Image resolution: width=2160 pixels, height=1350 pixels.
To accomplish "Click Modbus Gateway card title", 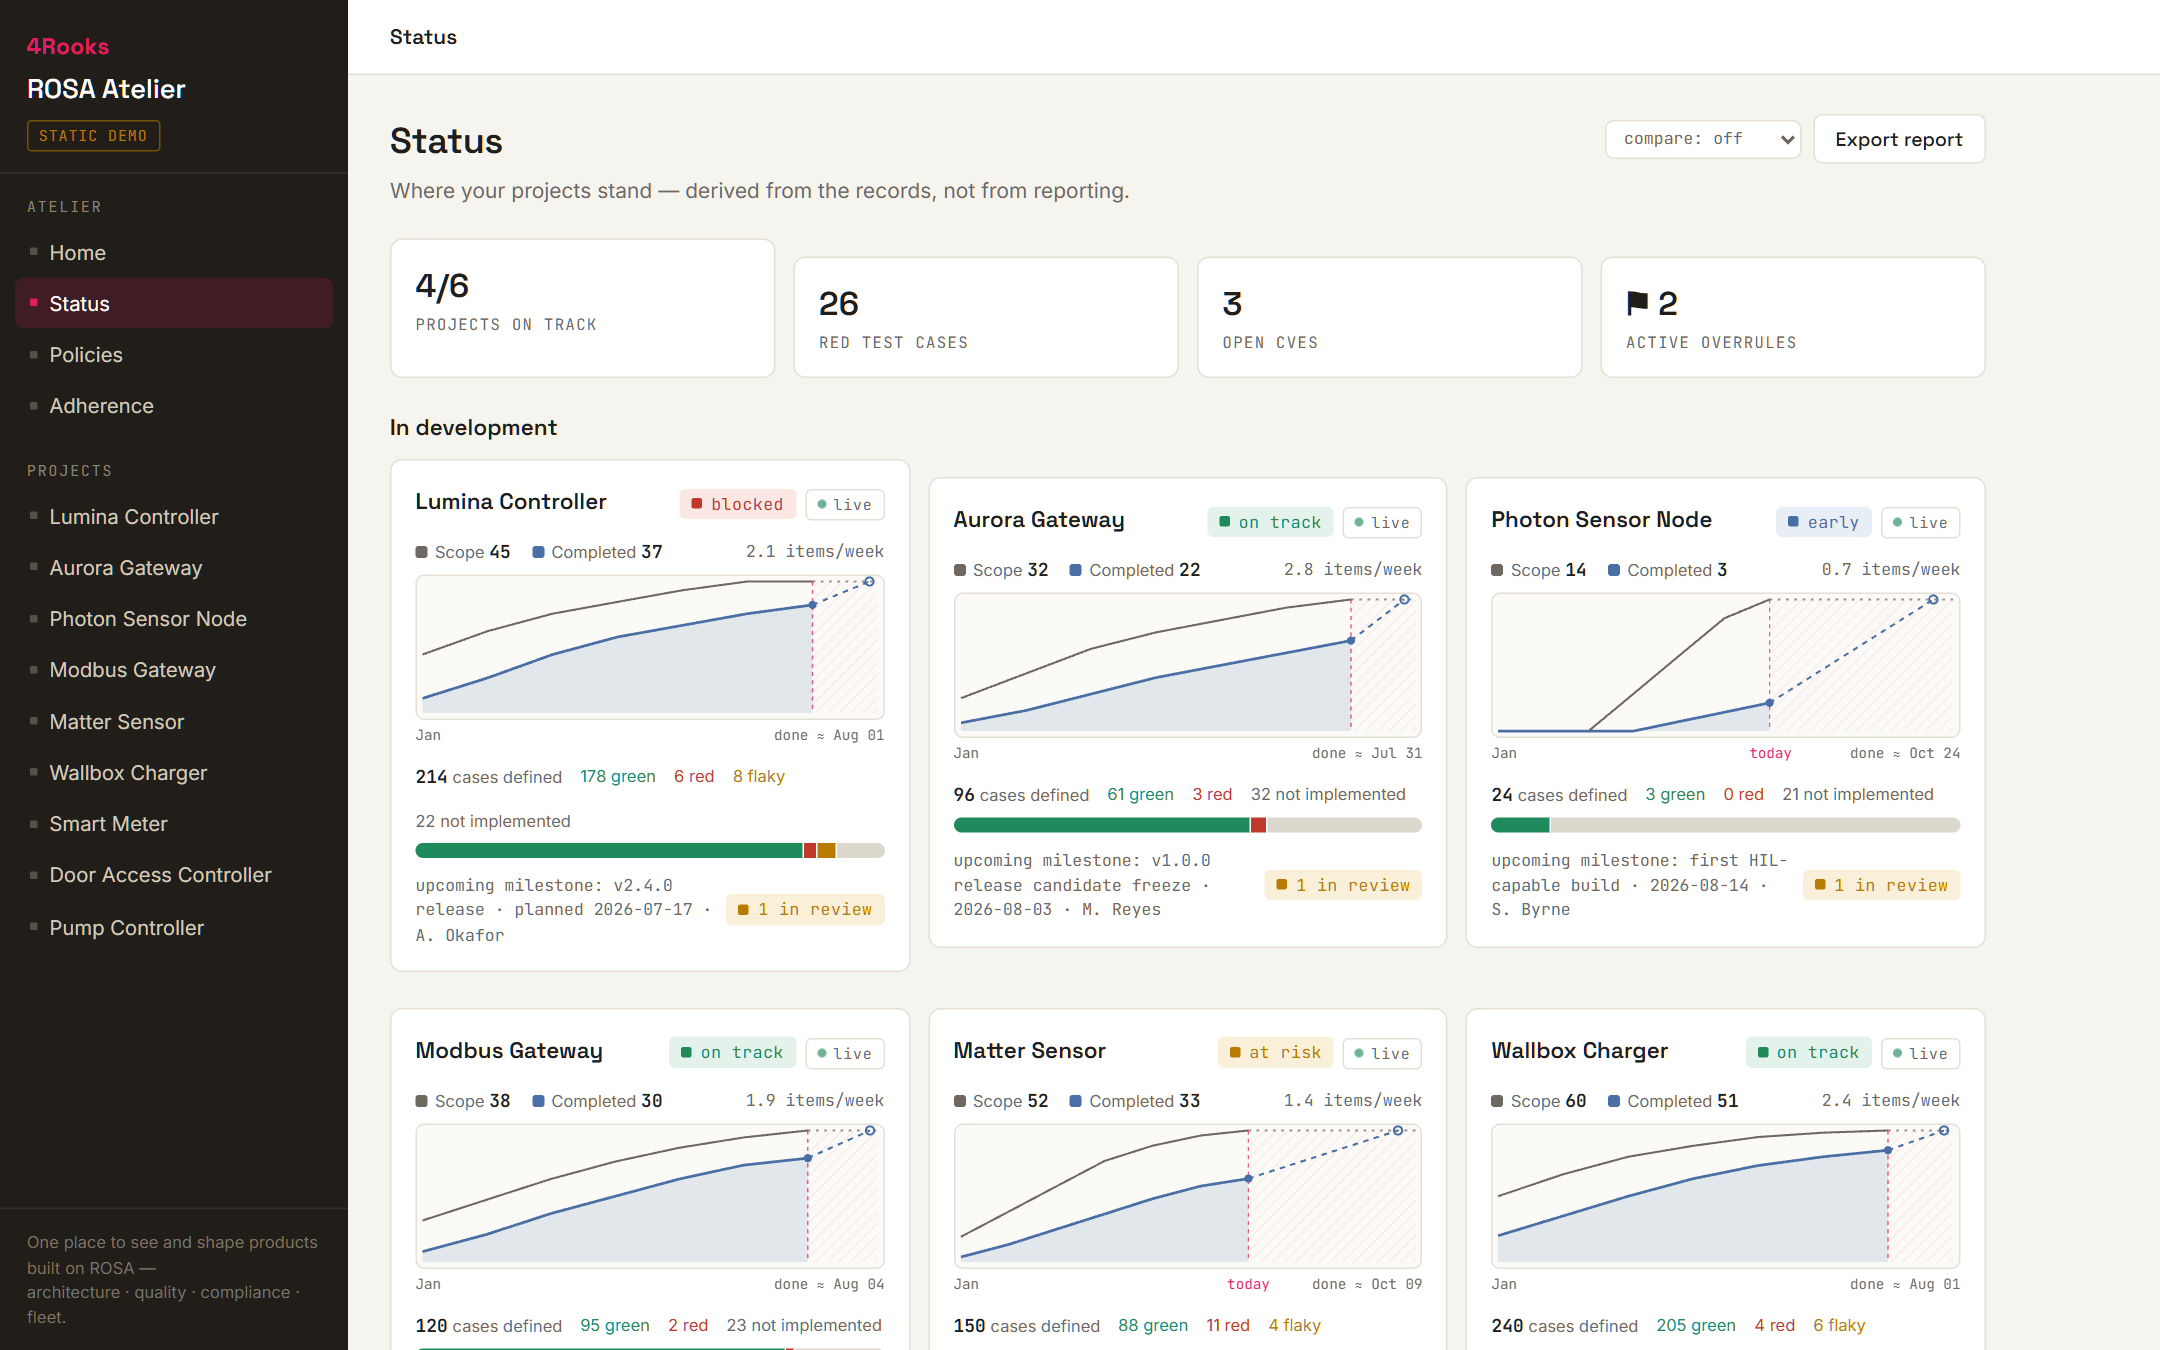I will pos(509,1051).
